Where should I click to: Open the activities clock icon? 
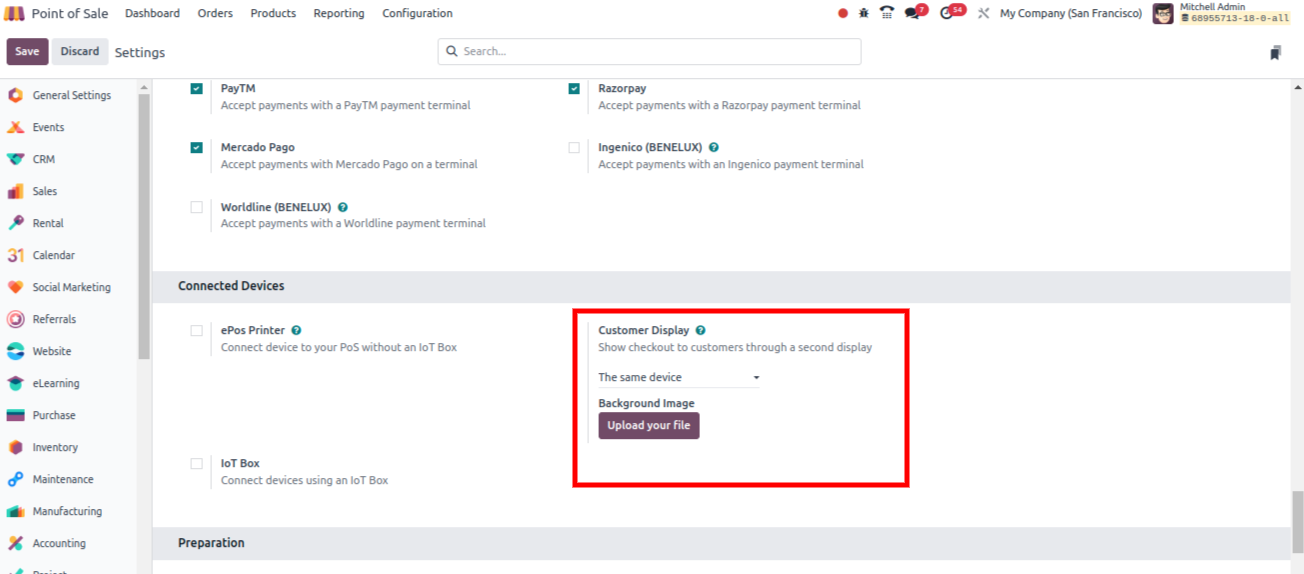point(947,13)
